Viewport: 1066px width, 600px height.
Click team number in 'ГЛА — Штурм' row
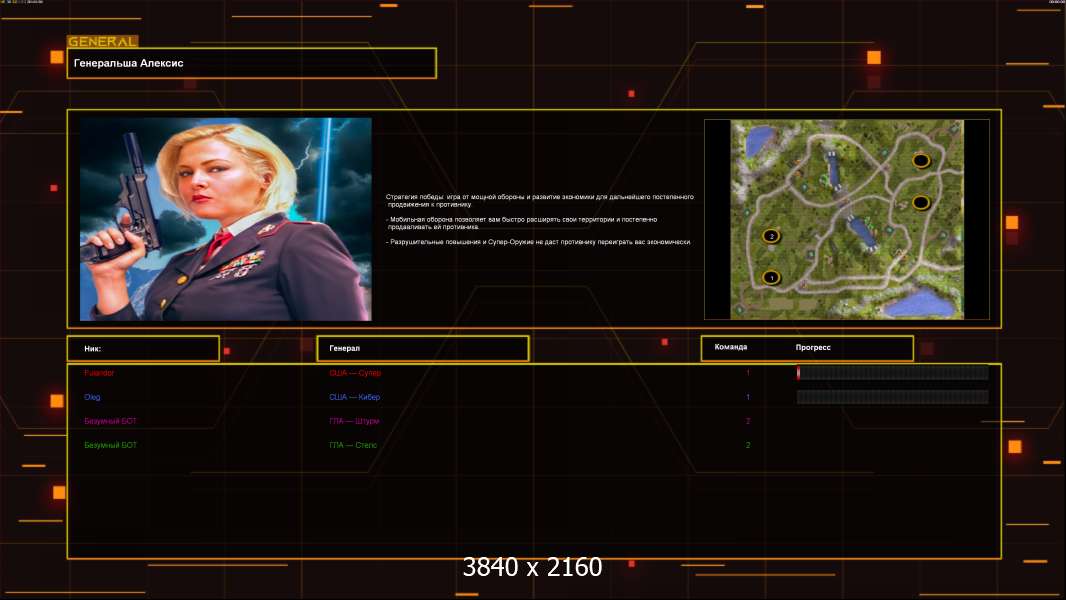tap(748, 421)
